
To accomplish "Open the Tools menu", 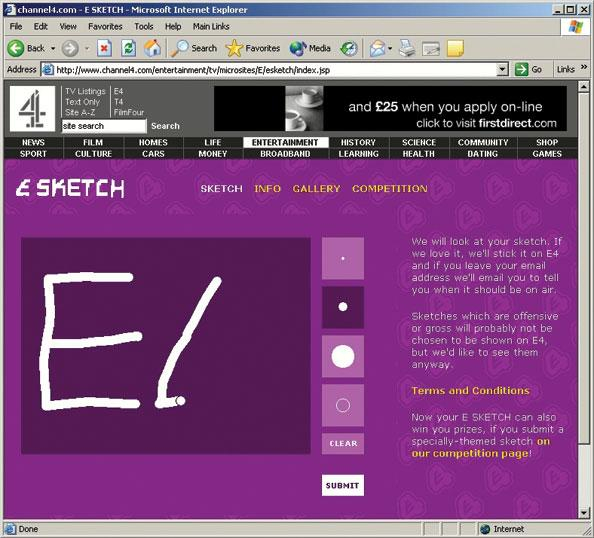I will coord(144,27).
